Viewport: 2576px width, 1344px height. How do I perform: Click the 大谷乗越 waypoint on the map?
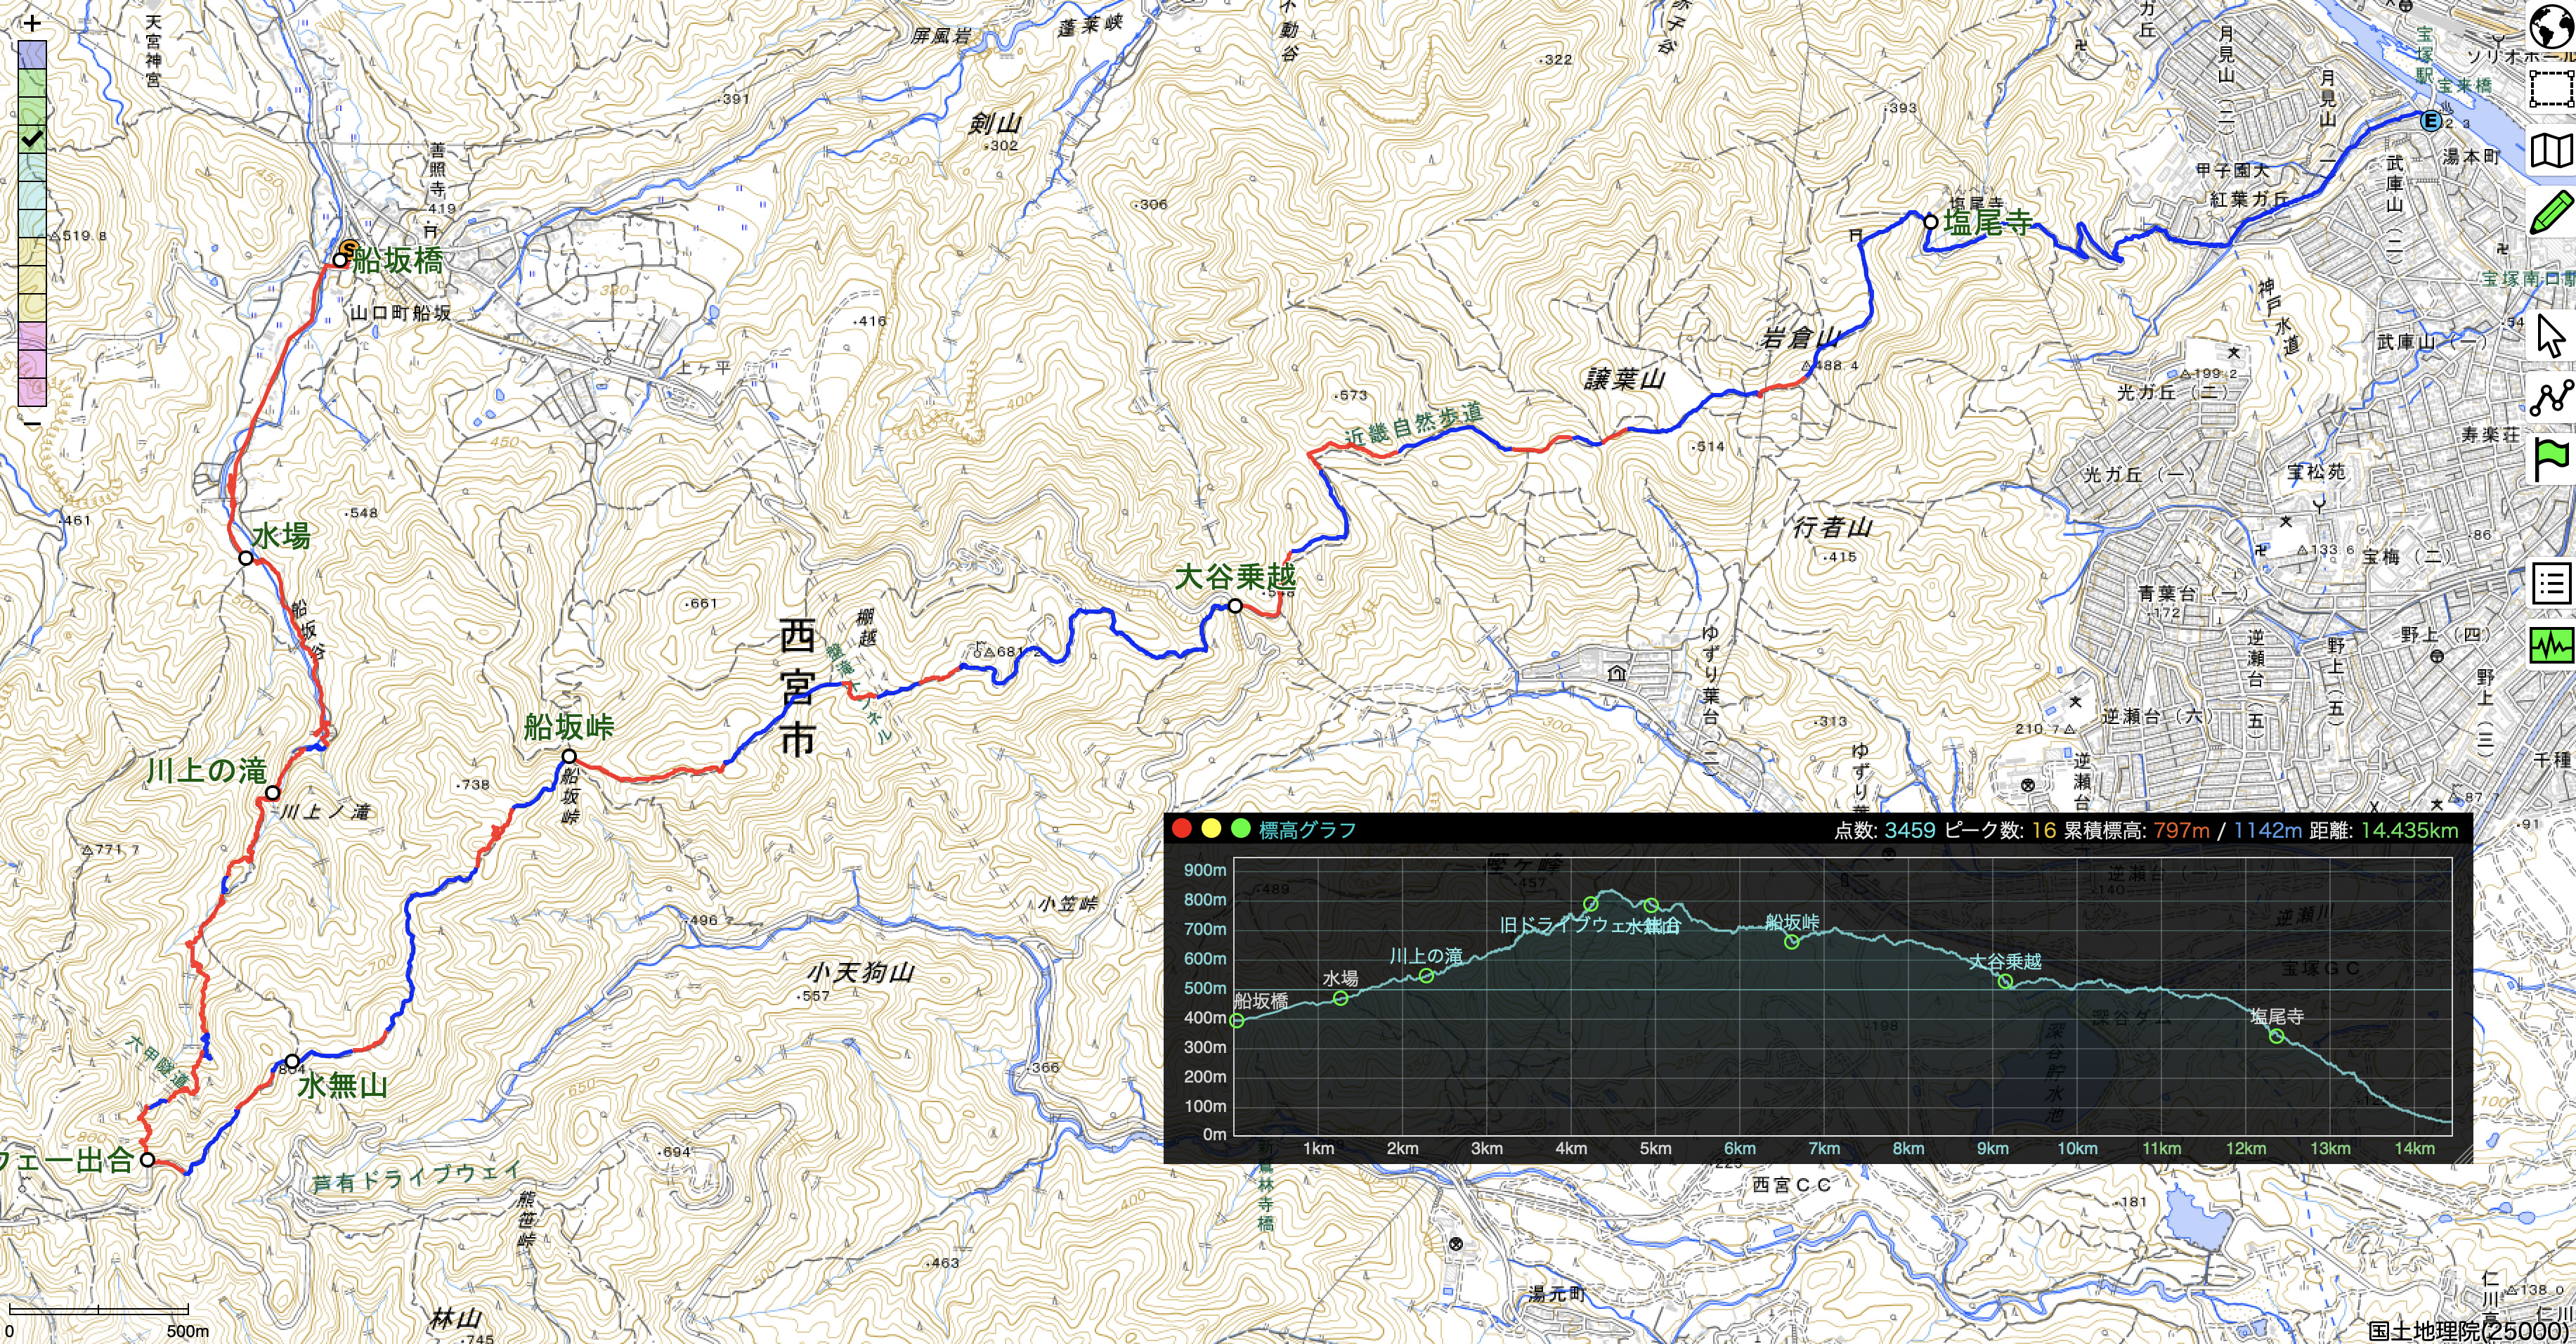tap(1235, 606)
